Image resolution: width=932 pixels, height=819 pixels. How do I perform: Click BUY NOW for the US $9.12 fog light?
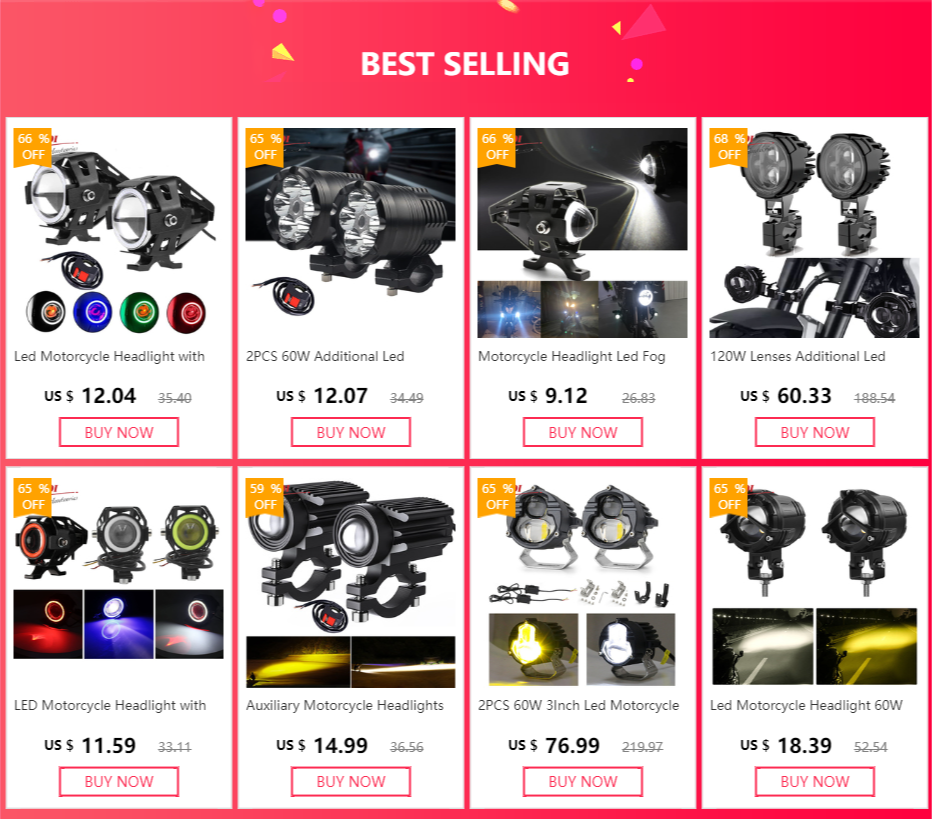pyautogui.click(x=582, y=432)
